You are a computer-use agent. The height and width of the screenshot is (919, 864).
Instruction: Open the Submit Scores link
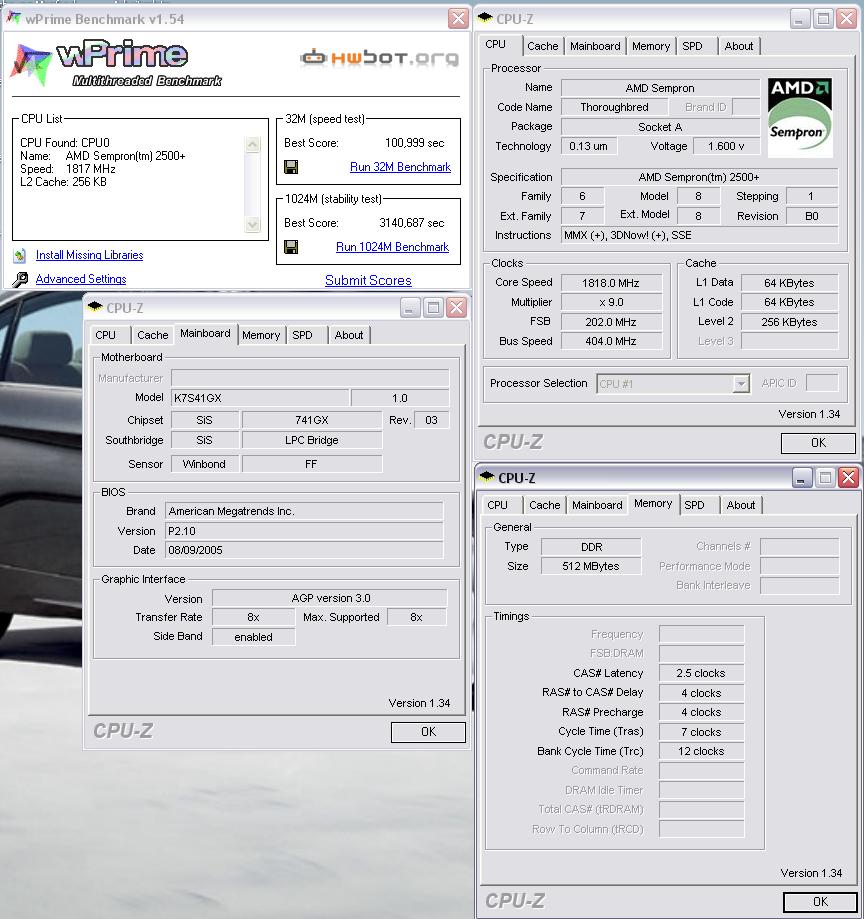click(368, 280)
